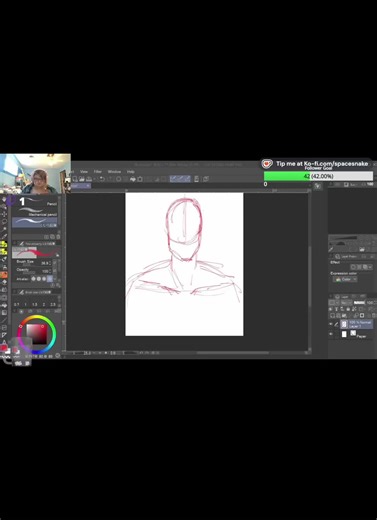Choose brush size preset 2
The height and width of the screenshot is (520, 377).
44,305
